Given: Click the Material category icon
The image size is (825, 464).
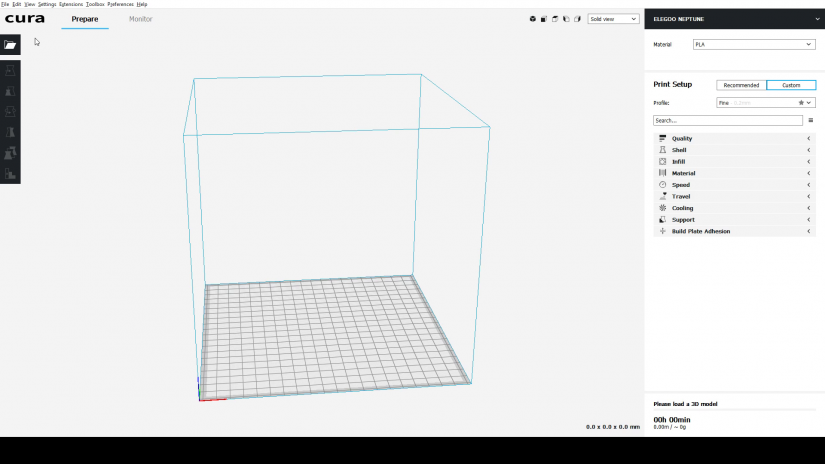Looking at the screenshot, I should point(662,173).
